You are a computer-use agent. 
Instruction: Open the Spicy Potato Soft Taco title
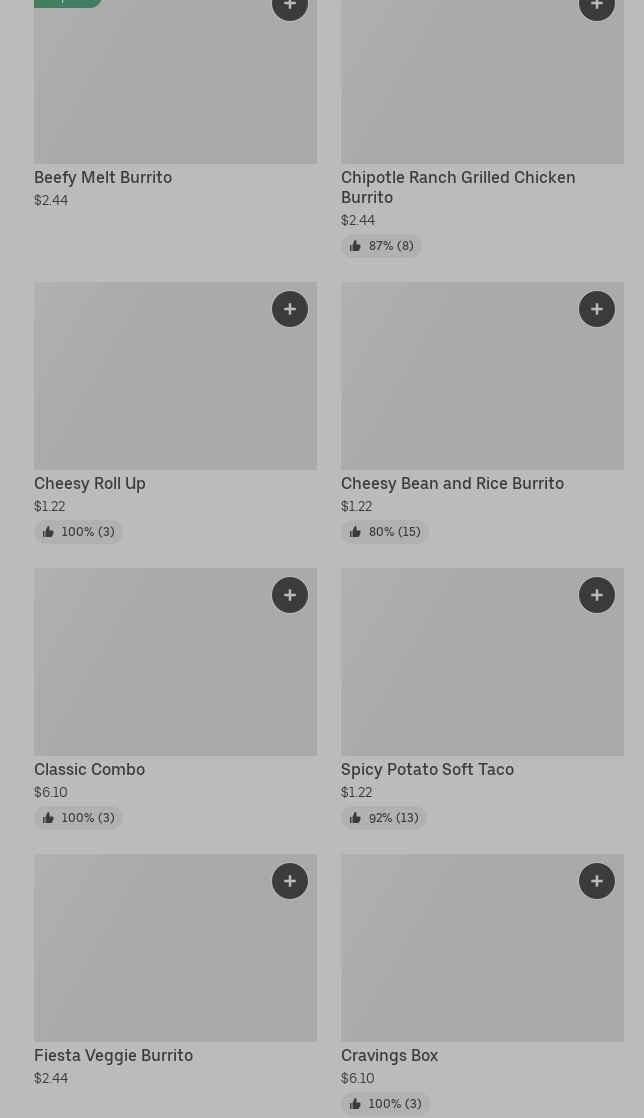[427, 769]
